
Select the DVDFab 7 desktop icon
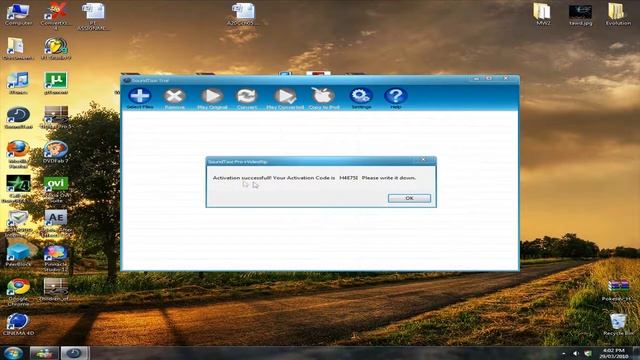56,152
